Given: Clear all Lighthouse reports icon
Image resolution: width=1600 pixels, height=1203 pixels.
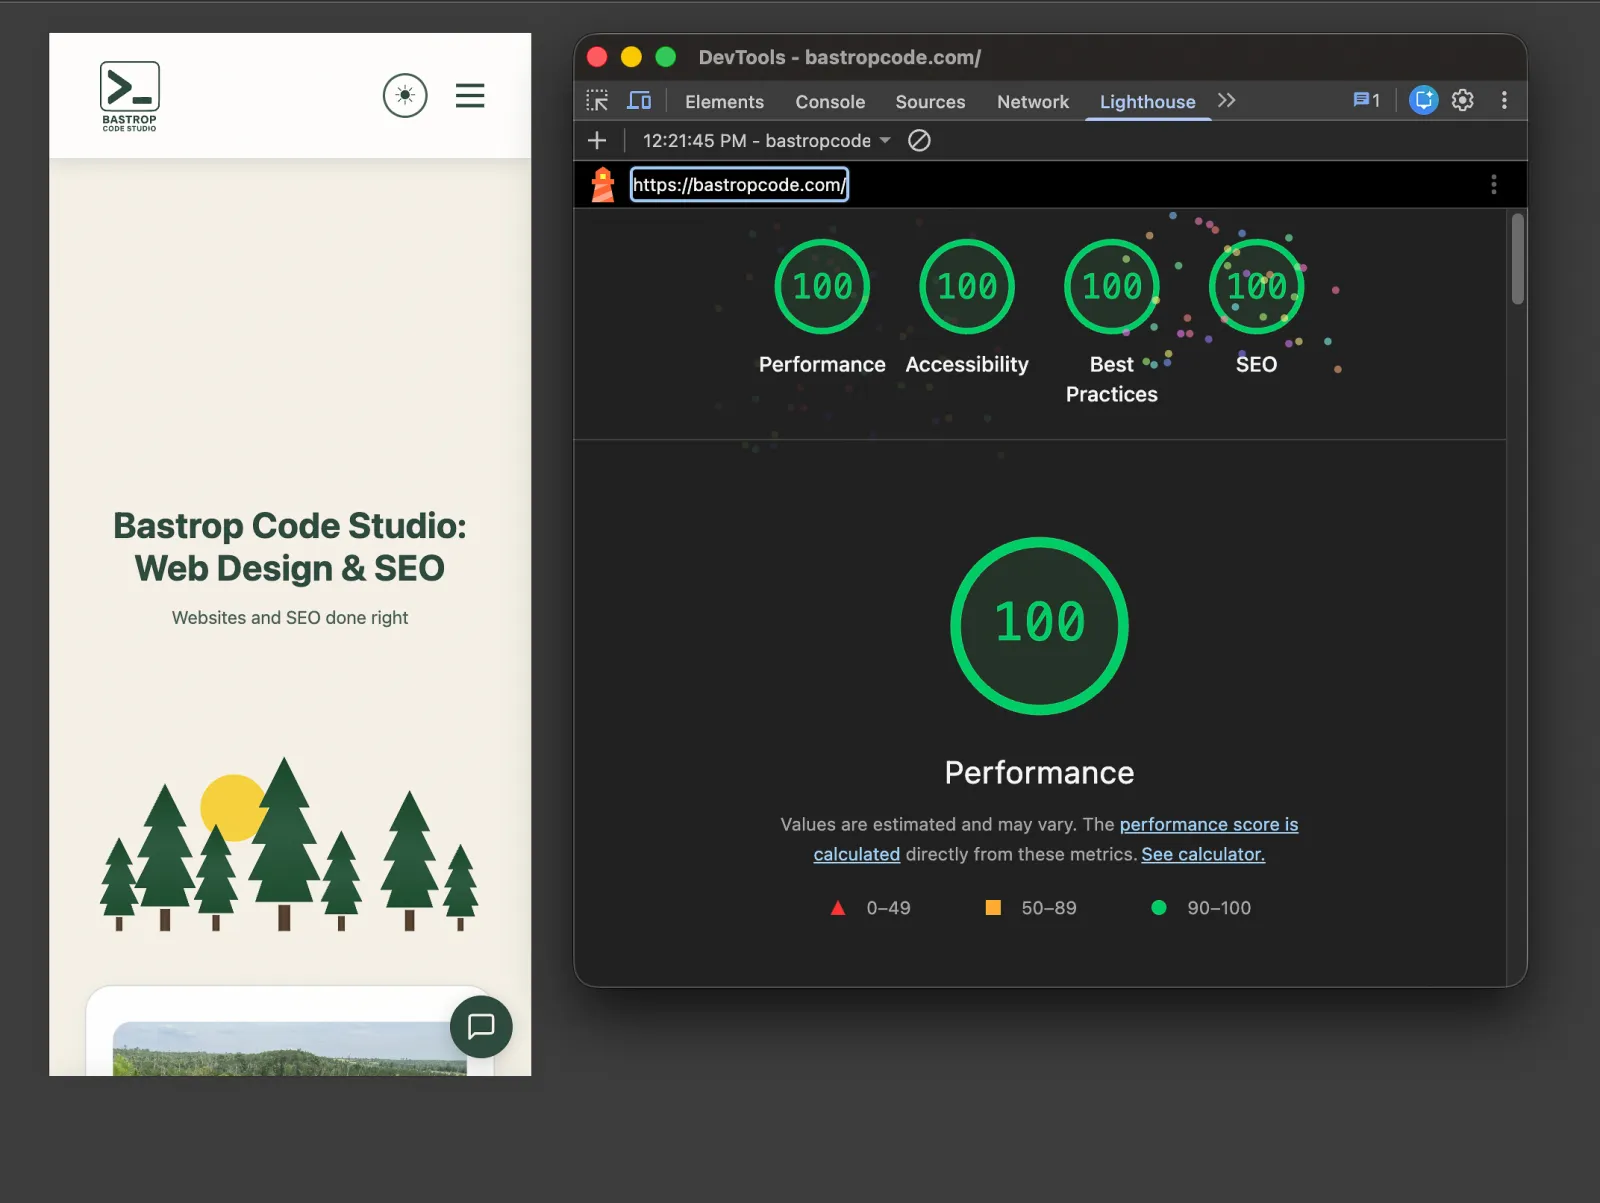Looking at the screenshot, I should tap(919, 141).
